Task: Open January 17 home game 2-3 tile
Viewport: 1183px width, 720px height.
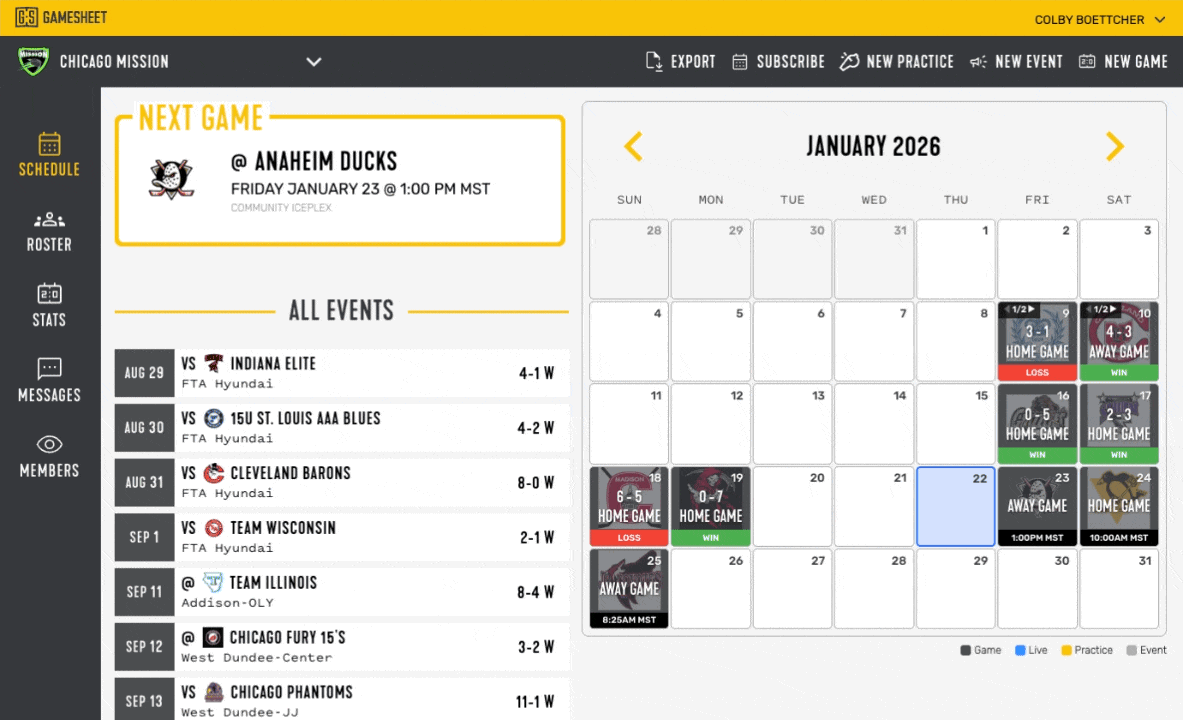Action: click(1119, 423)
